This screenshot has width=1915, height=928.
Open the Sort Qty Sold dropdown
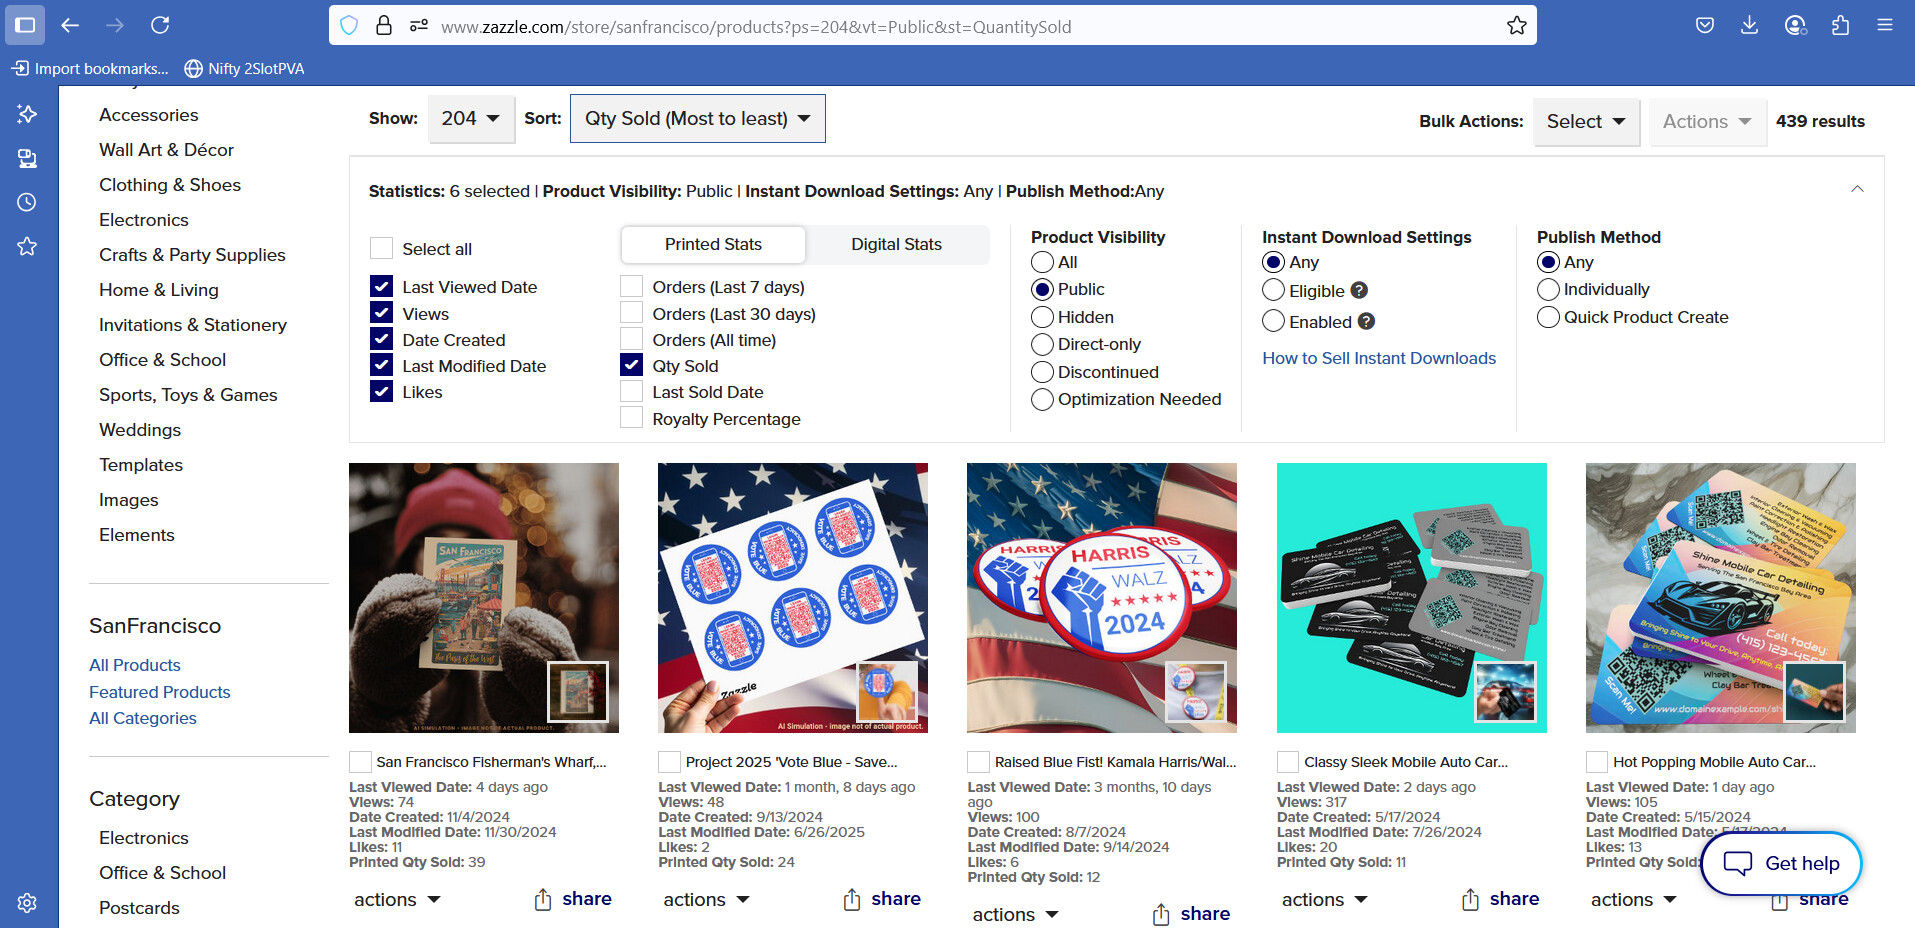pyautogui.click(x=698, y=119)
